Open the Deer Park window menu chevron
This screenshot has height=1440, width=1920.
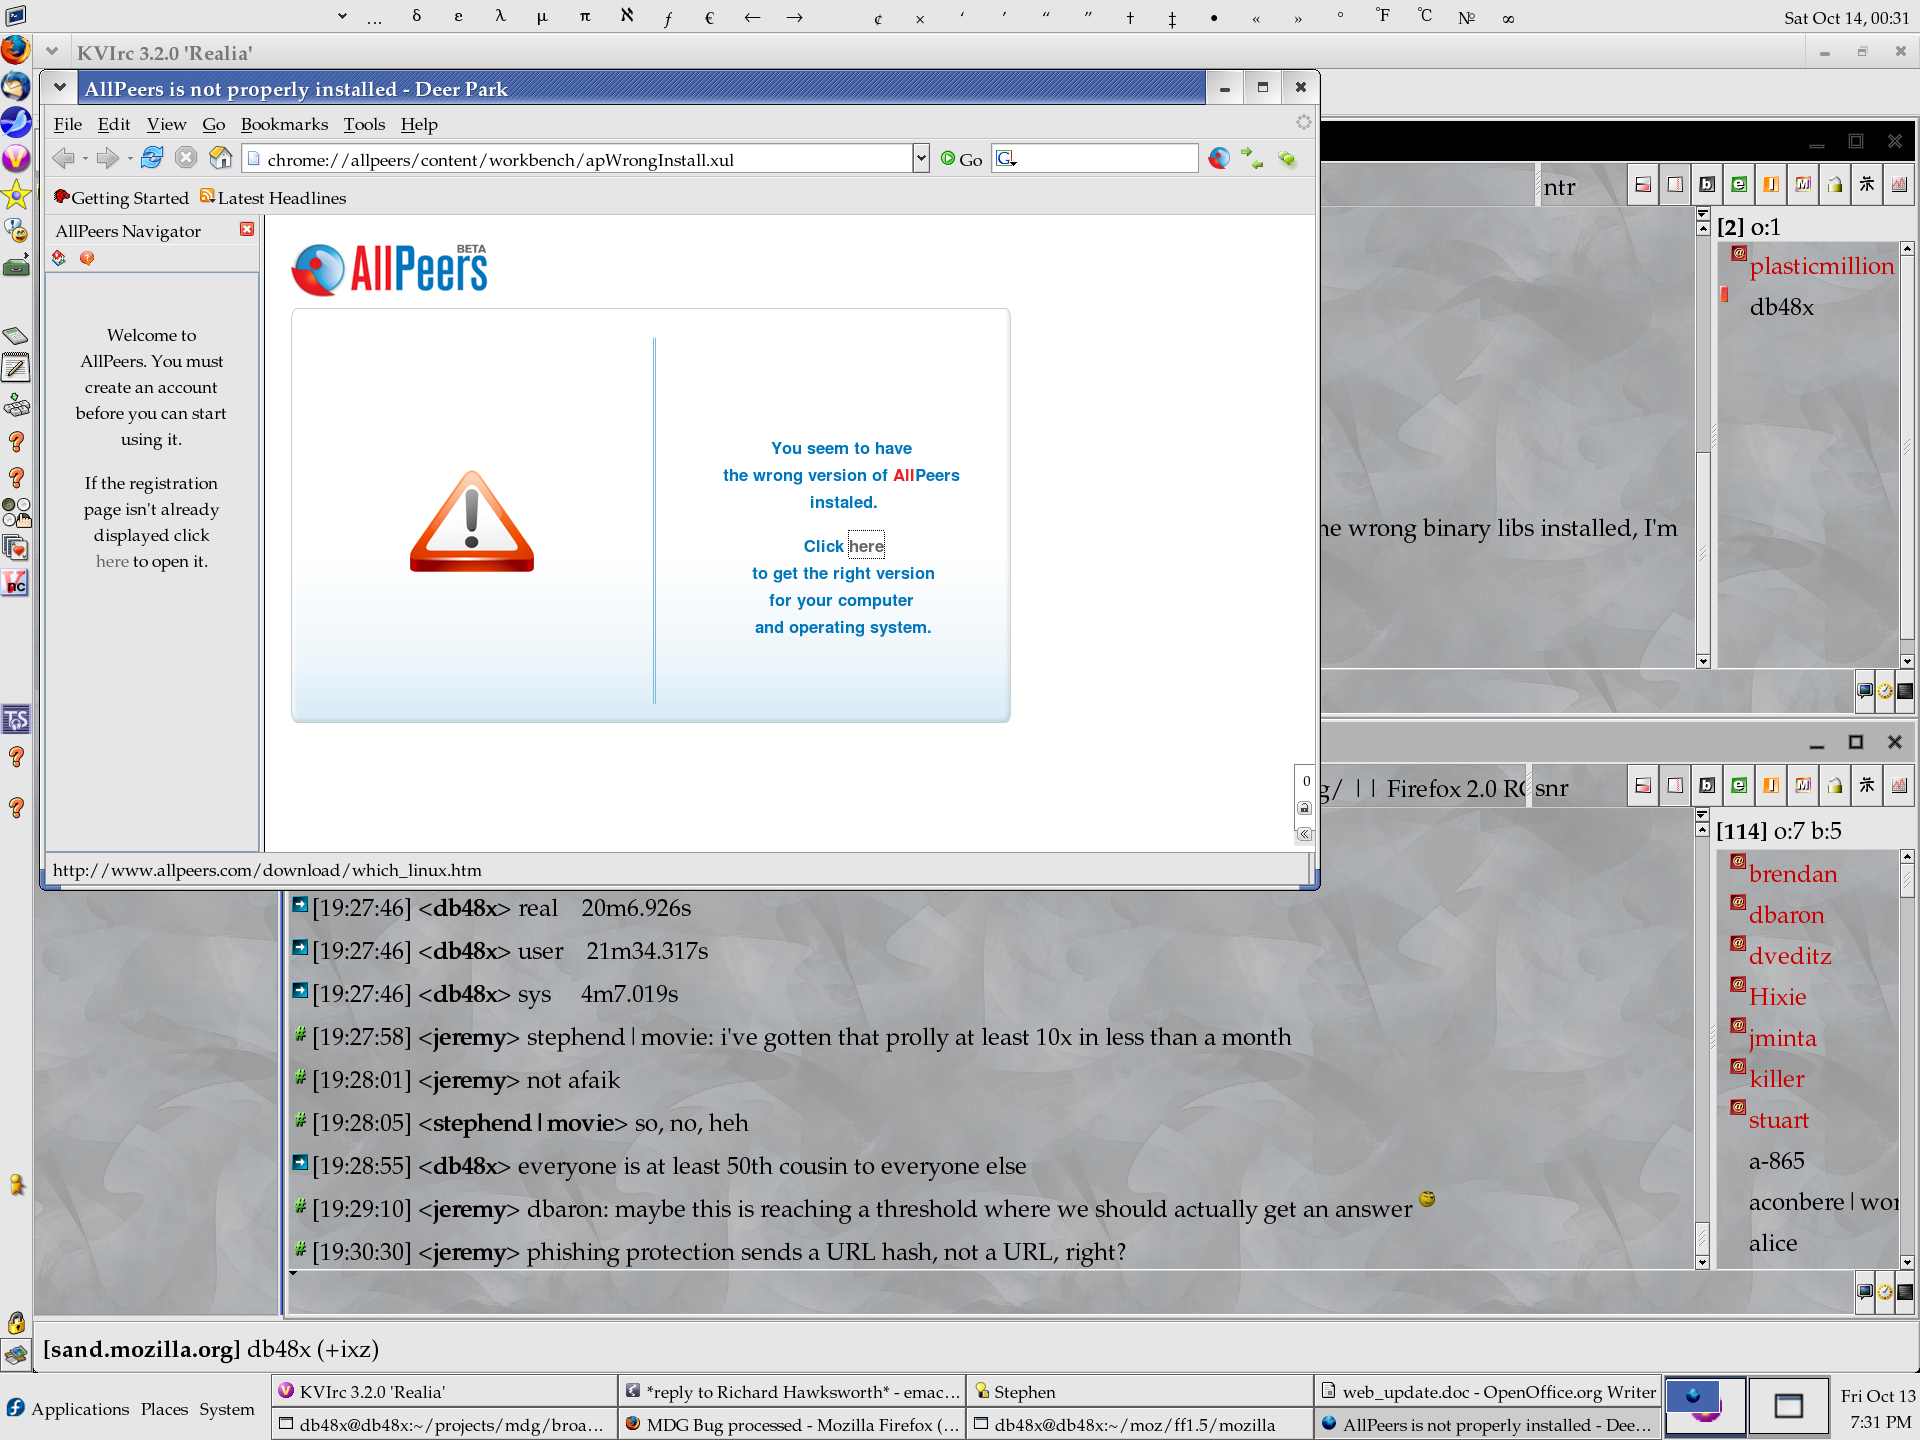point(60,88)
